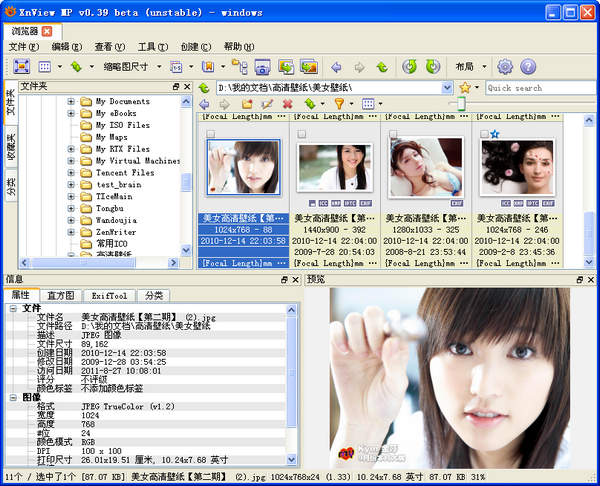This screenshot has width=600, height=486.
Task: Click the rename pencil icon
Action: 267,104
